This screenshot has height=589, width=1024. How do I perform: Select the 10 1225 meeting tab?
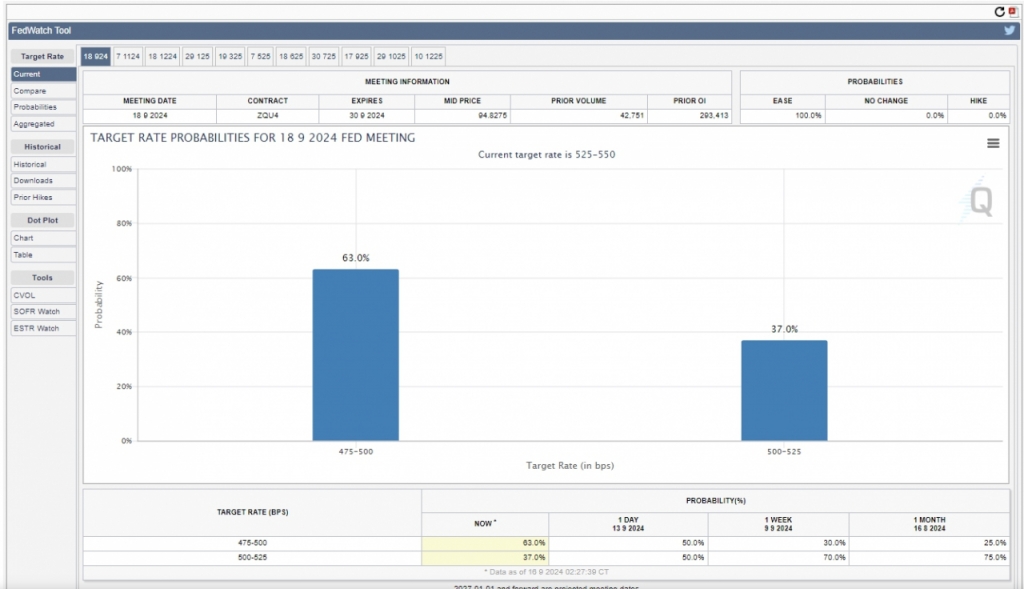click(x=428, y=57)
